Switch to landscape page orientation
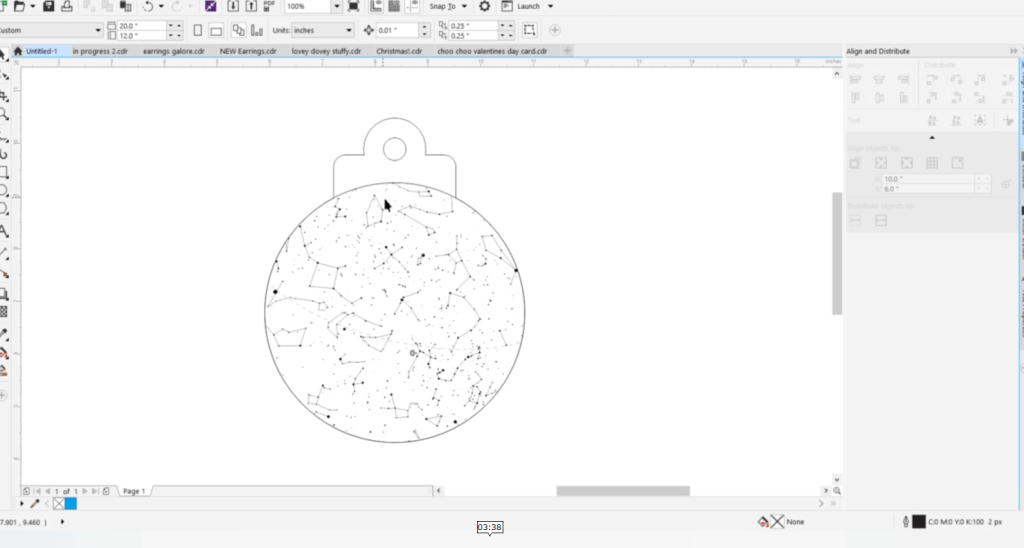This screenshot has height=548, width=1024. pyautogui.click(x=217, y=31)
